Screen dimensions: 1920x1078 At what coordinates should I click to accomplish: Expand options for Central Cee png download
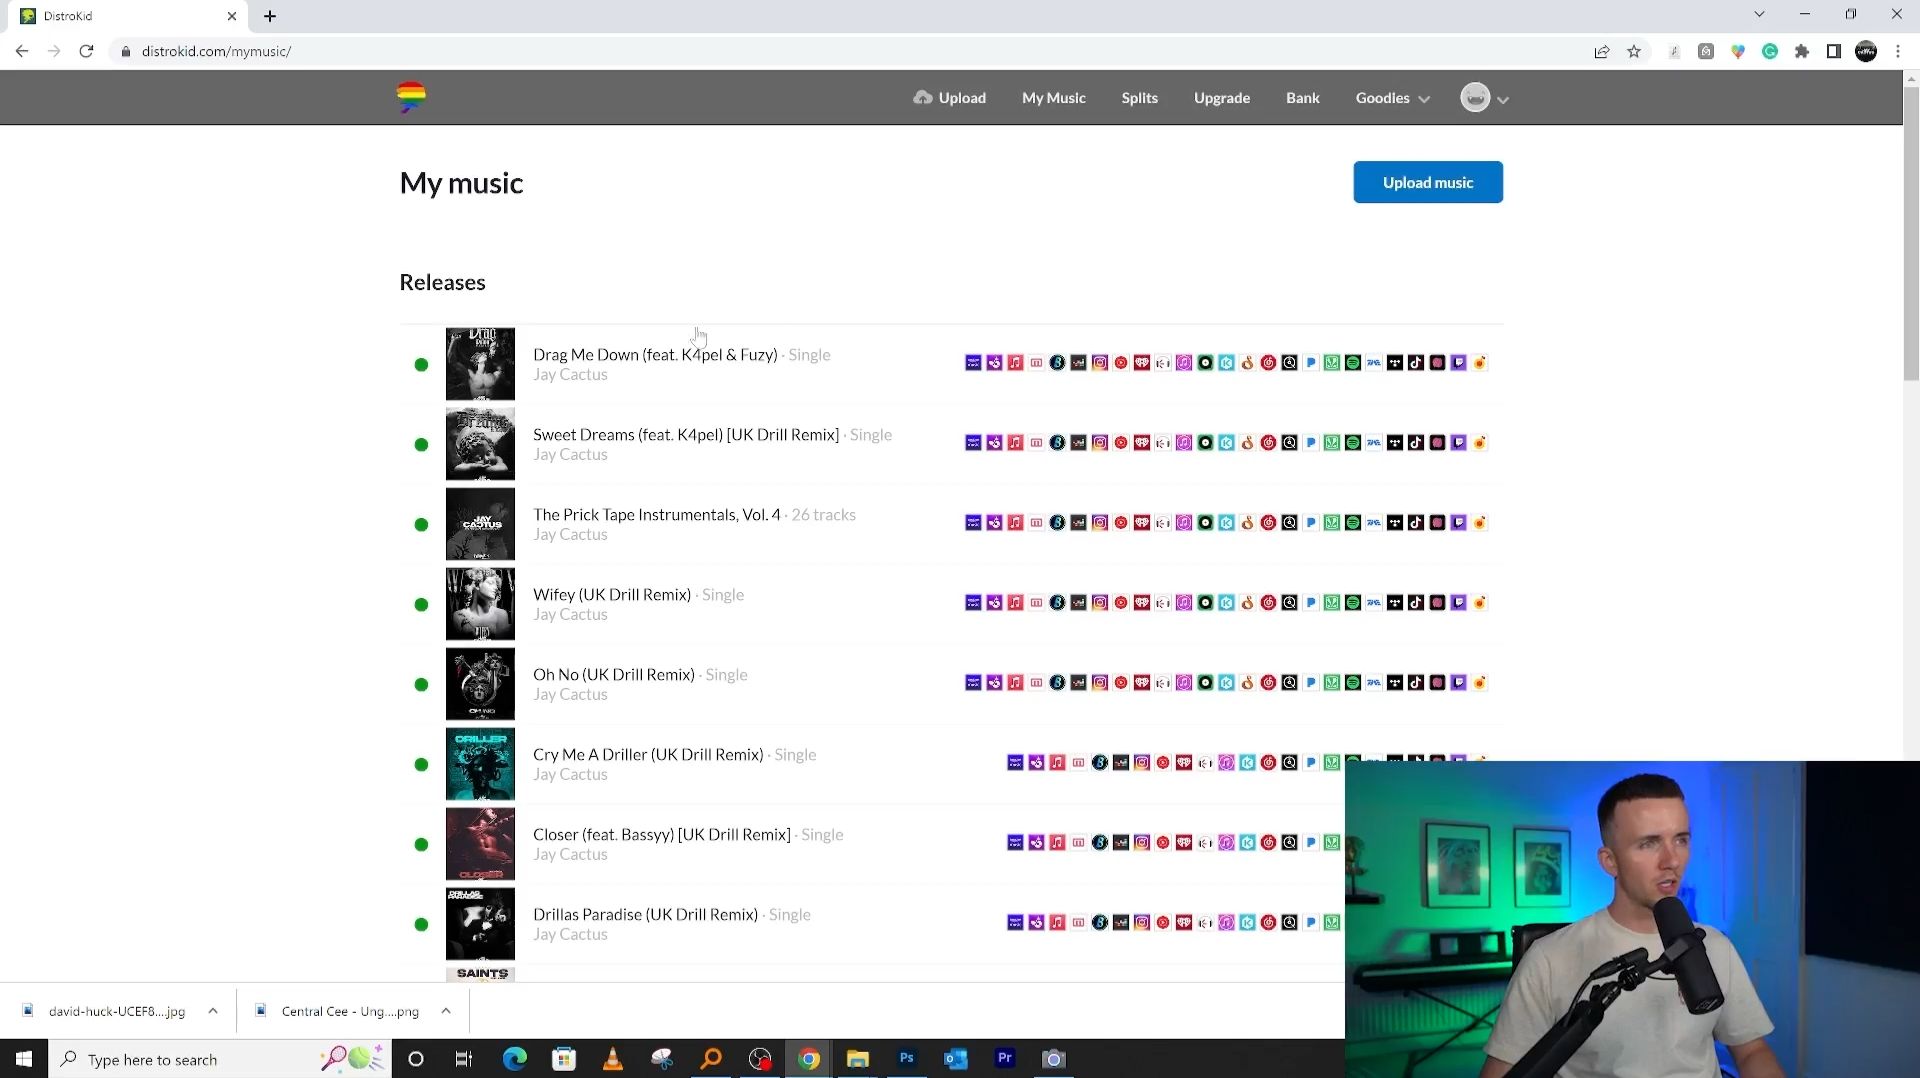point(446,1011)
